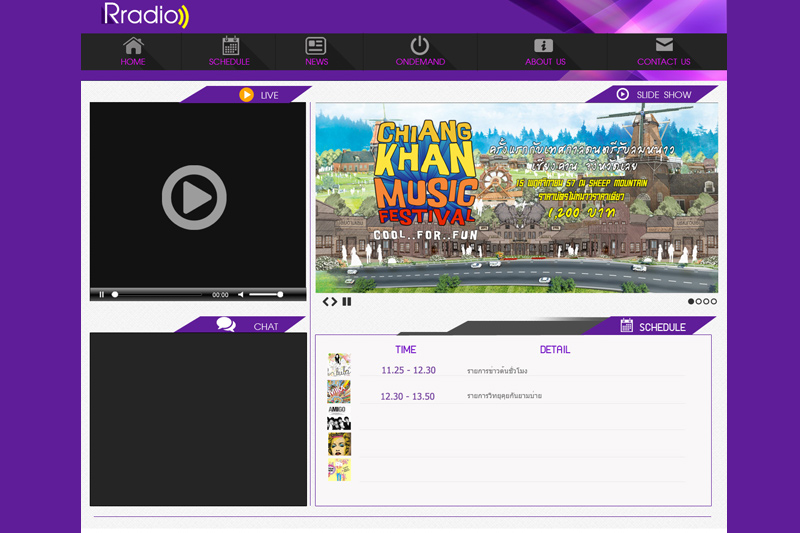This screenshot has width=800, height=533.
Task: Show the next slide arrow
Action: (334, 302)
